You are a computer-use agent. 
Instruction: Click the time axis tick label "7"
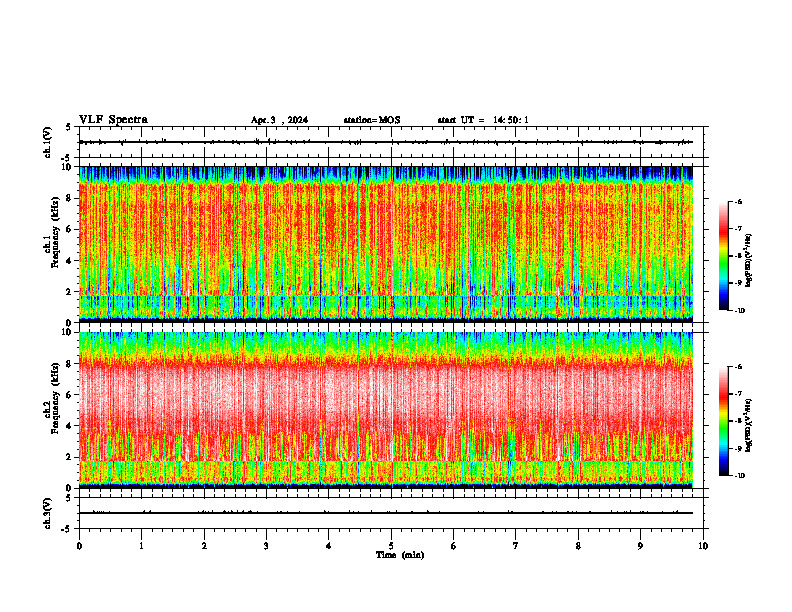click(x=516, y=546)
